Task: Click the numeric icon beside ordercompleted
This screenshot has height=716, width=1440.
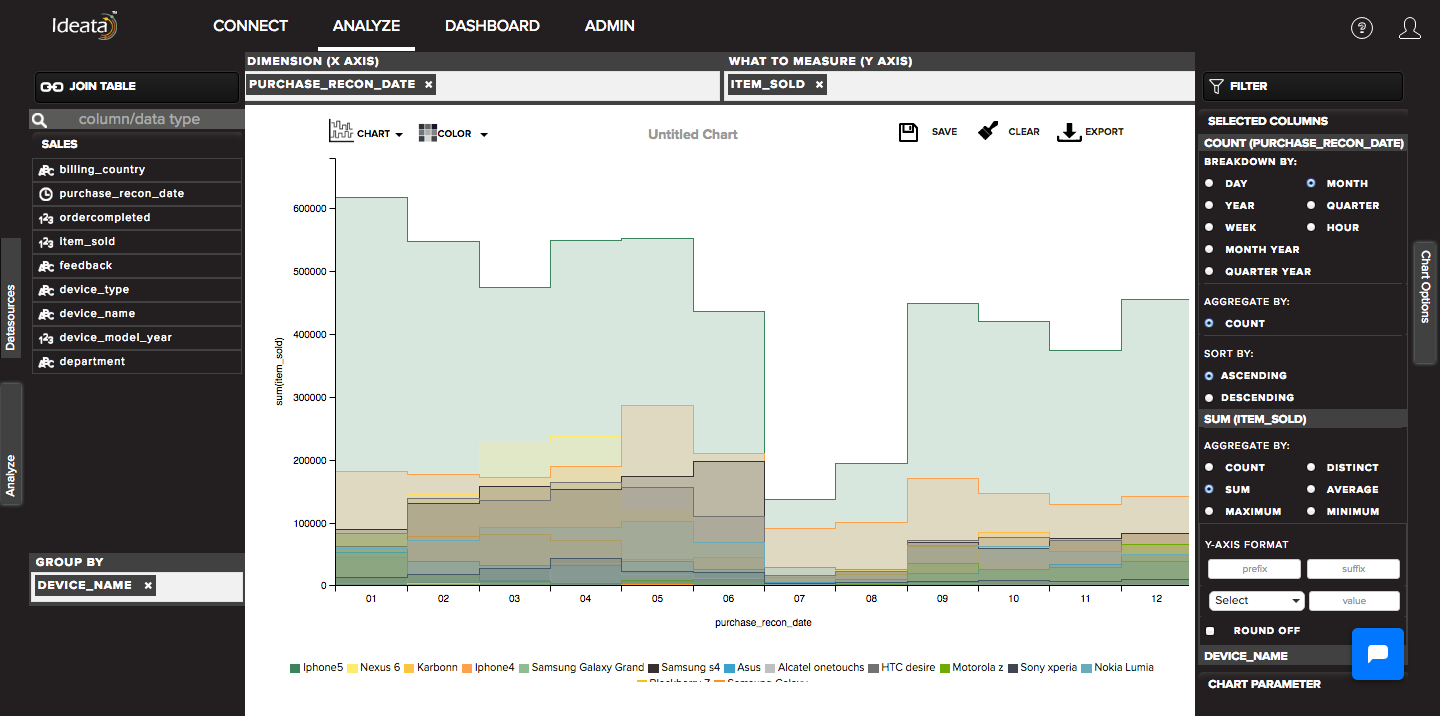Action: (46, 218)
